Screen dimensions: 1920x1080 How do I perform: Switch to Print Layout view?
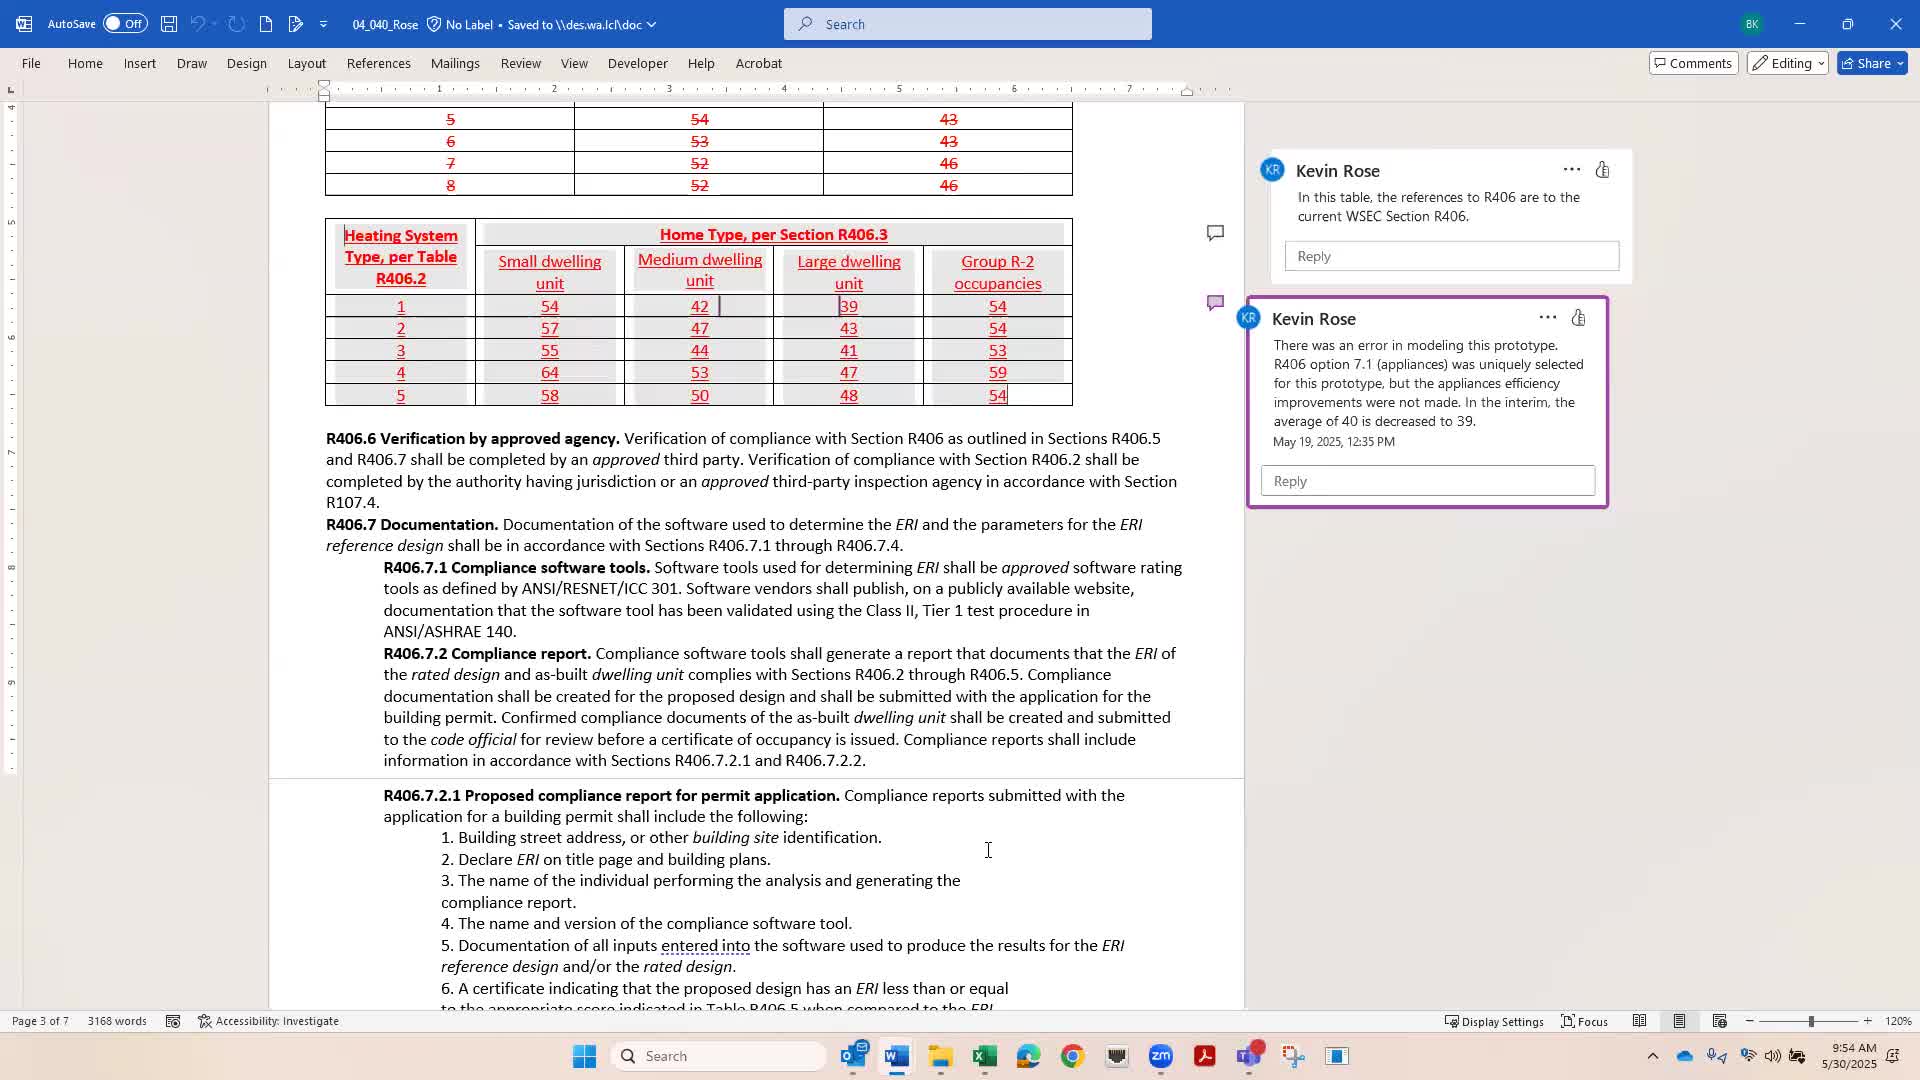[x=1680, y=1021]
